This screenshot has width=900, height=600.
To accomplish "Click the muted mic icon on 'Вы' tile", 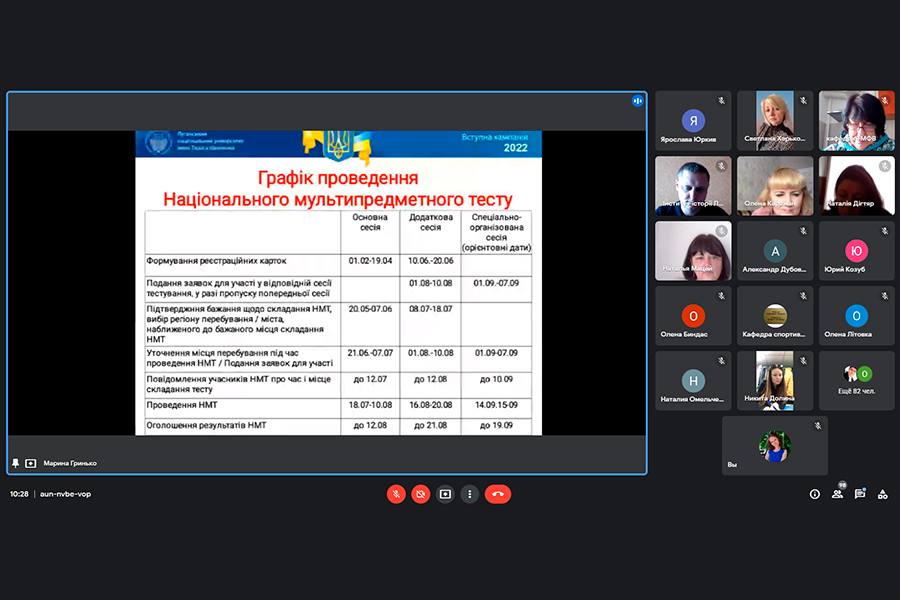I will coord(818,426).
